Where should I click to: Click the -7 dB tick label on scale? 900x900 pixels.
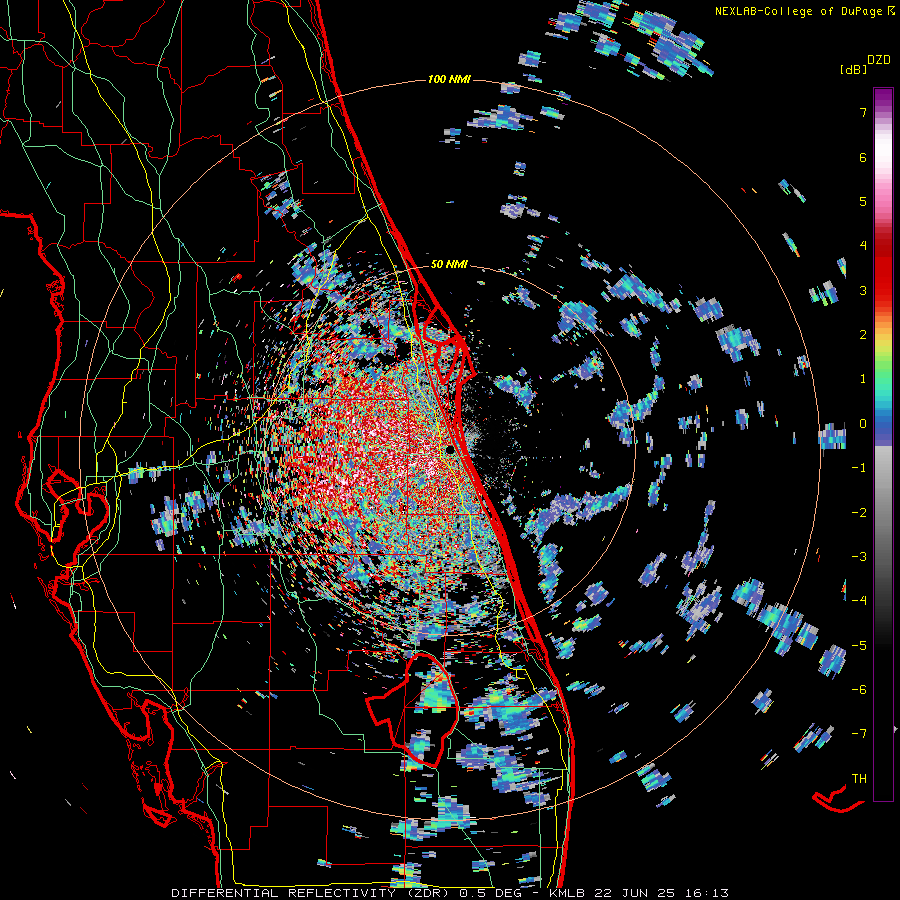(x=859, y=734)
